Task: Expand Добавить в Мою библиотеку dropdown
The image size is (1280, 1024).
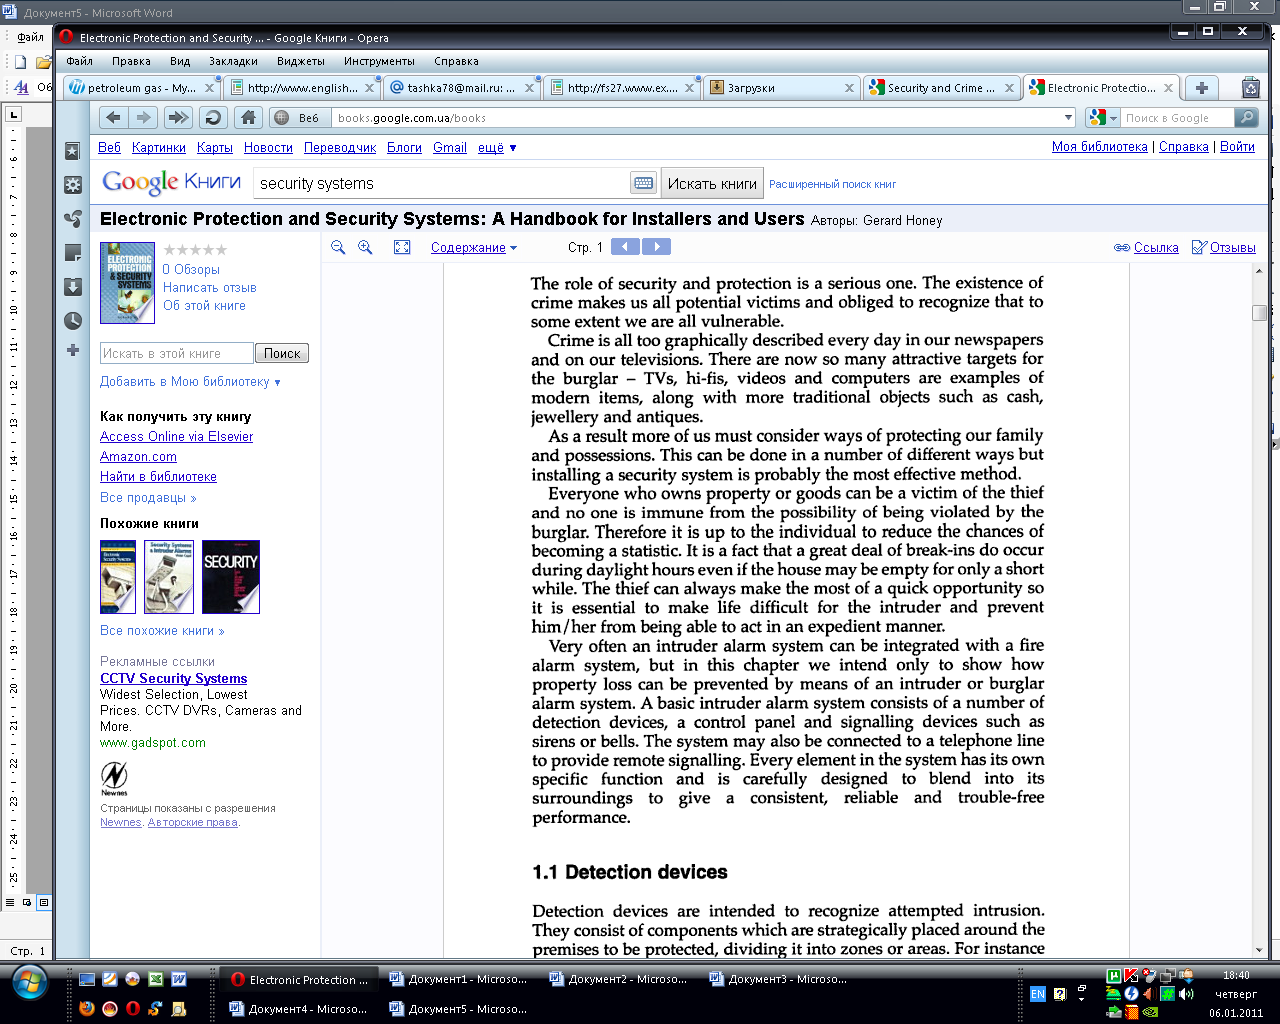Action: pyautogui.click(x=190, y=381)
